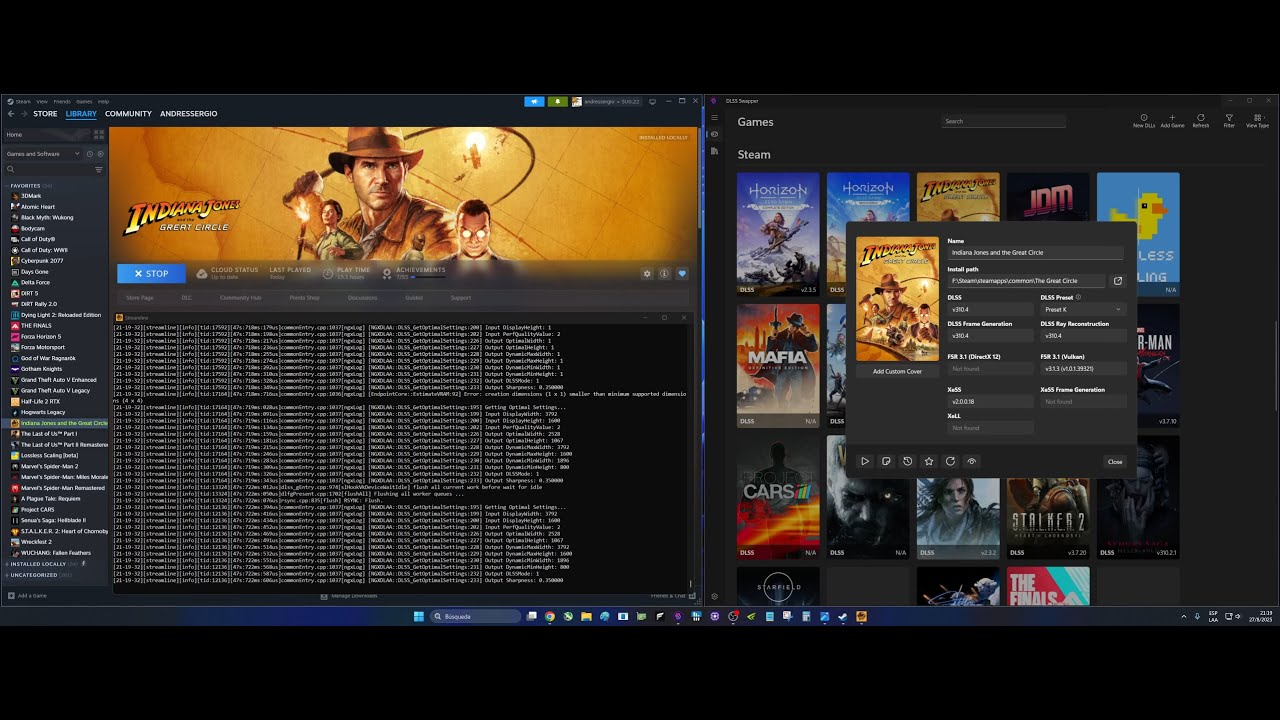Image resolution: width=1280 pixels, height=720 pixels.
Task: Click recent-activity clock icon in Steam sidebar
Action: click(x=89, y=154)
